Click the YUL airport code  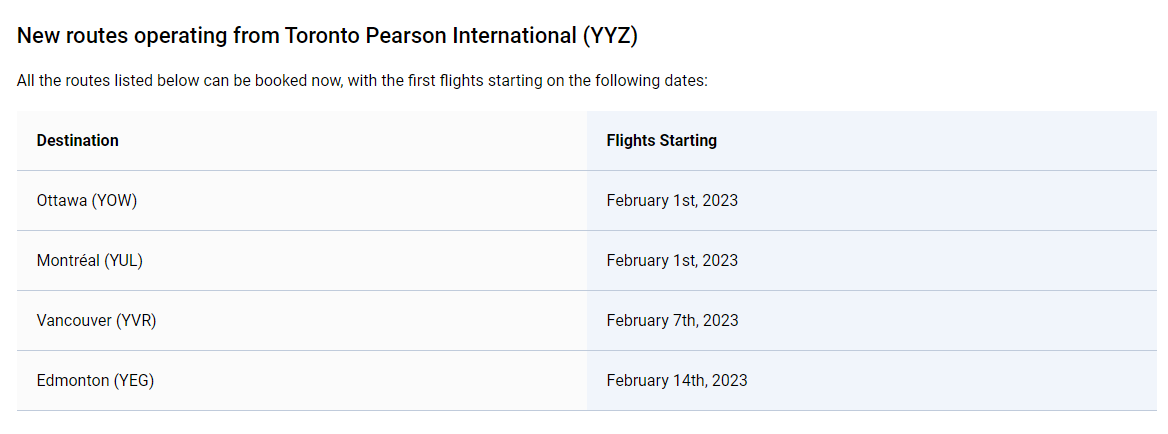(124, 260)
